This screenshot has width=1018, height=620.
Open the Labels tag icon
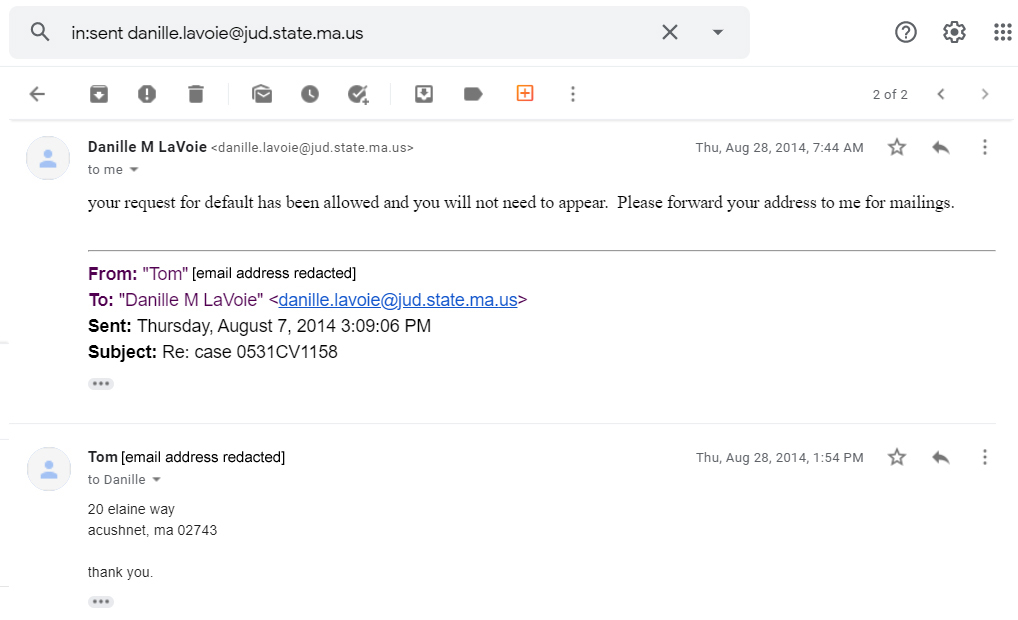(473, 94)
